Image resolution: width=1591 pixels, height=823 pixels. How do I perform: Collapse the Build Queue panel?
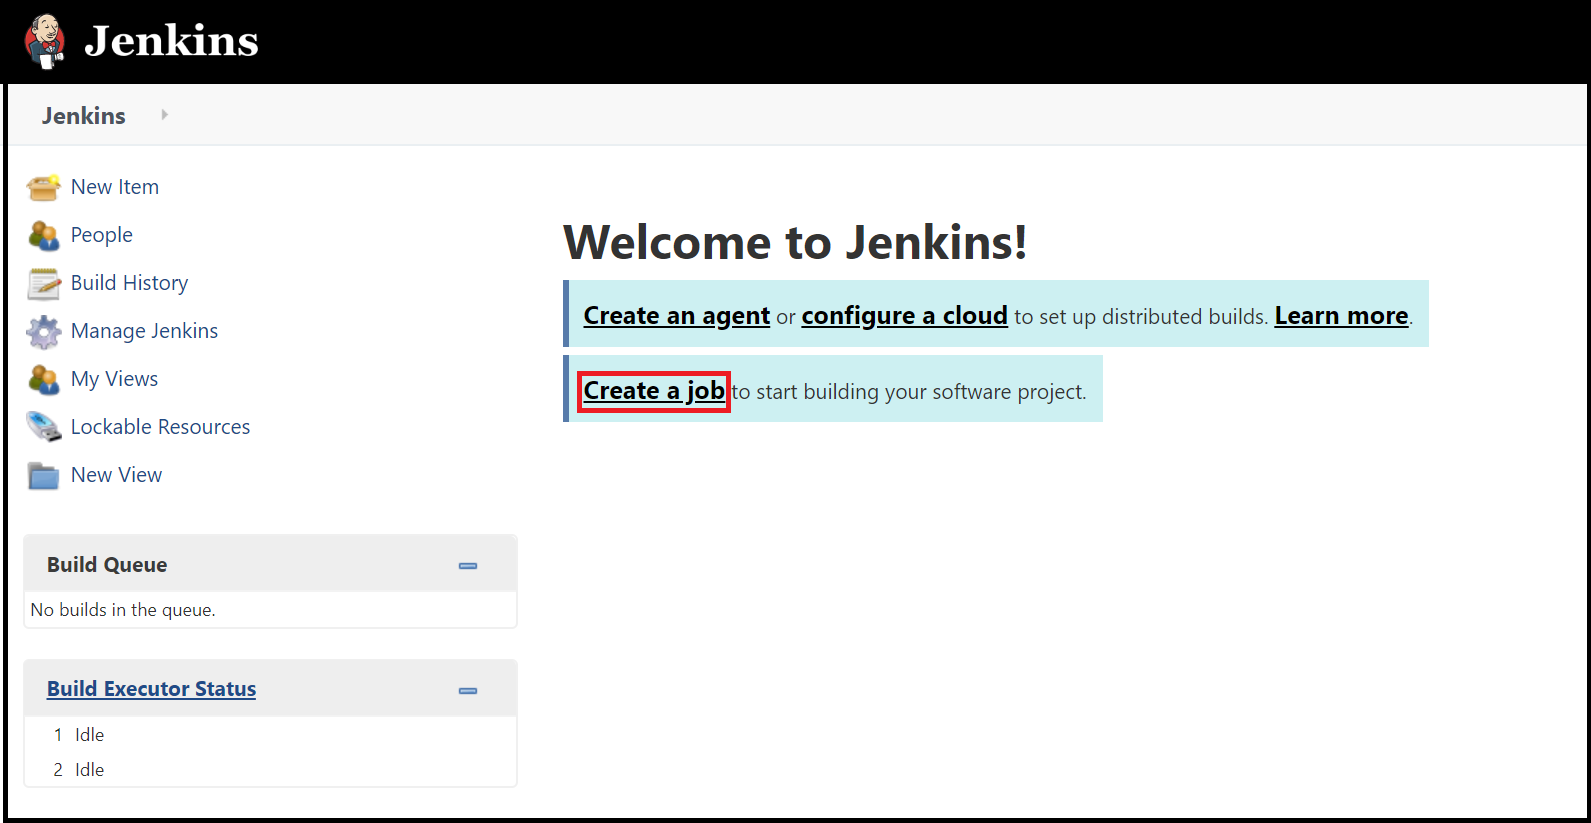tap(468, 566)
